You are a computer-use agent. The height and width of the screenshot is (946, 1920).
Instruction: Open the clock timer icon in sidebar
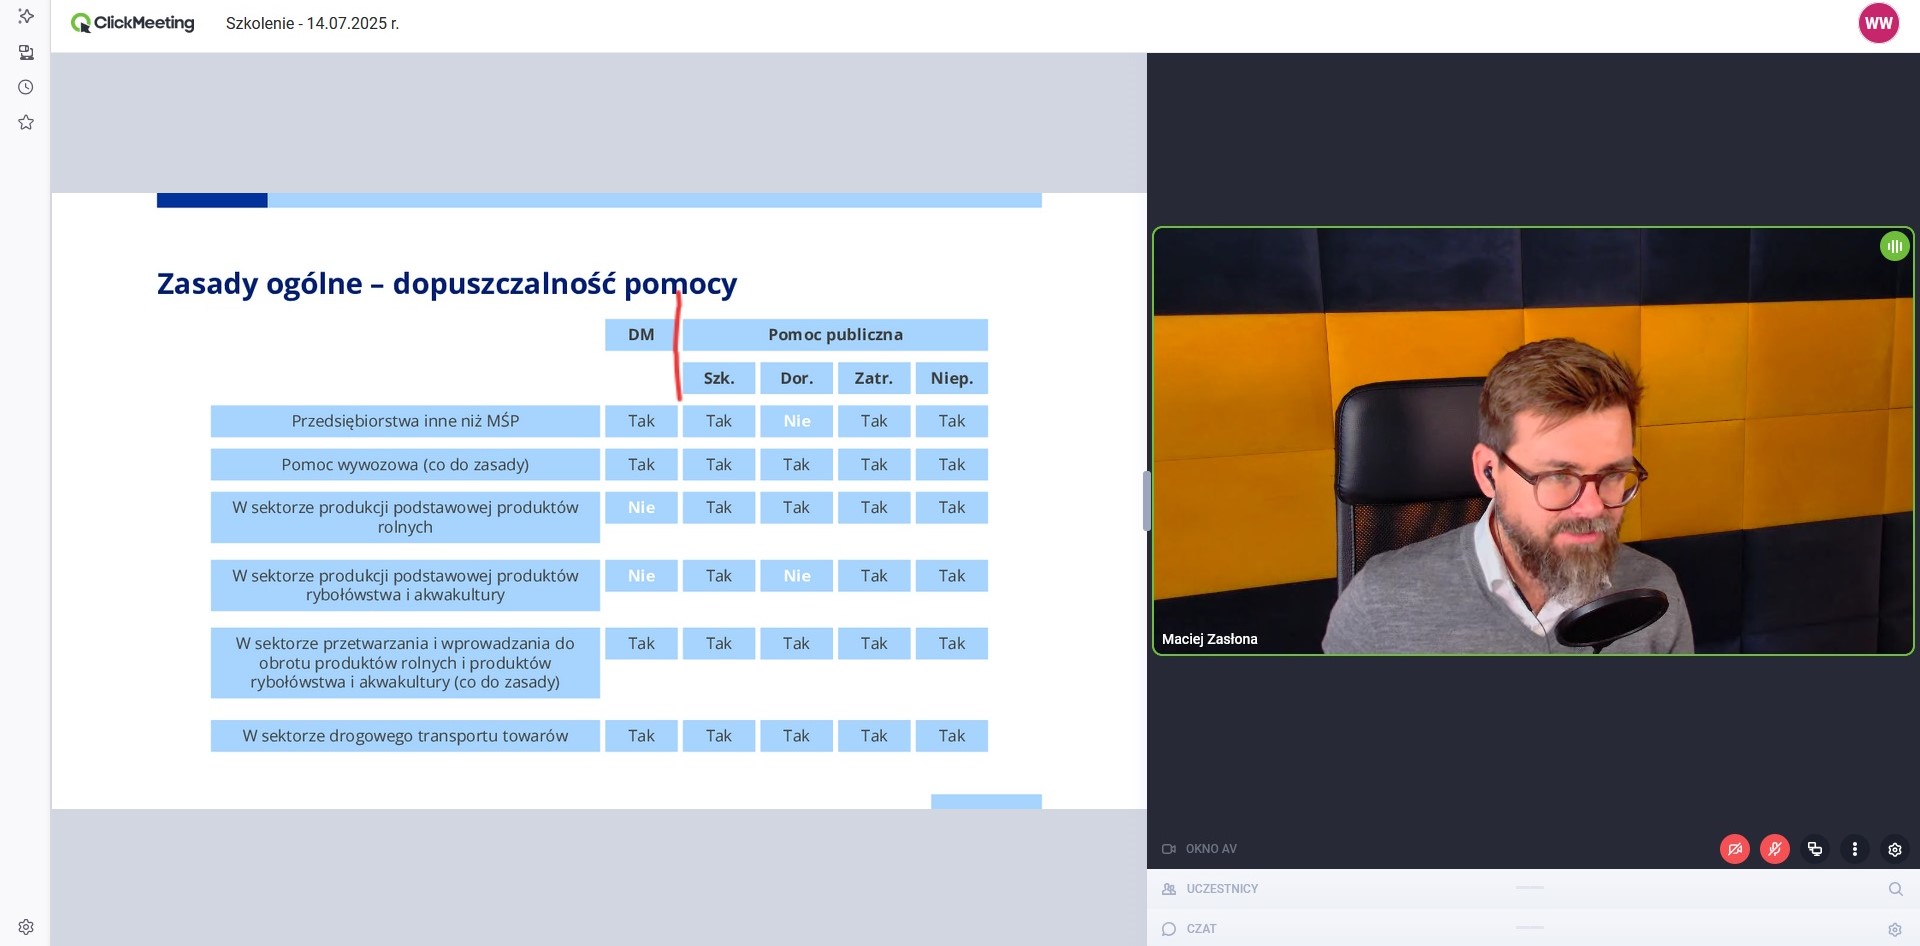coord(26,87)
